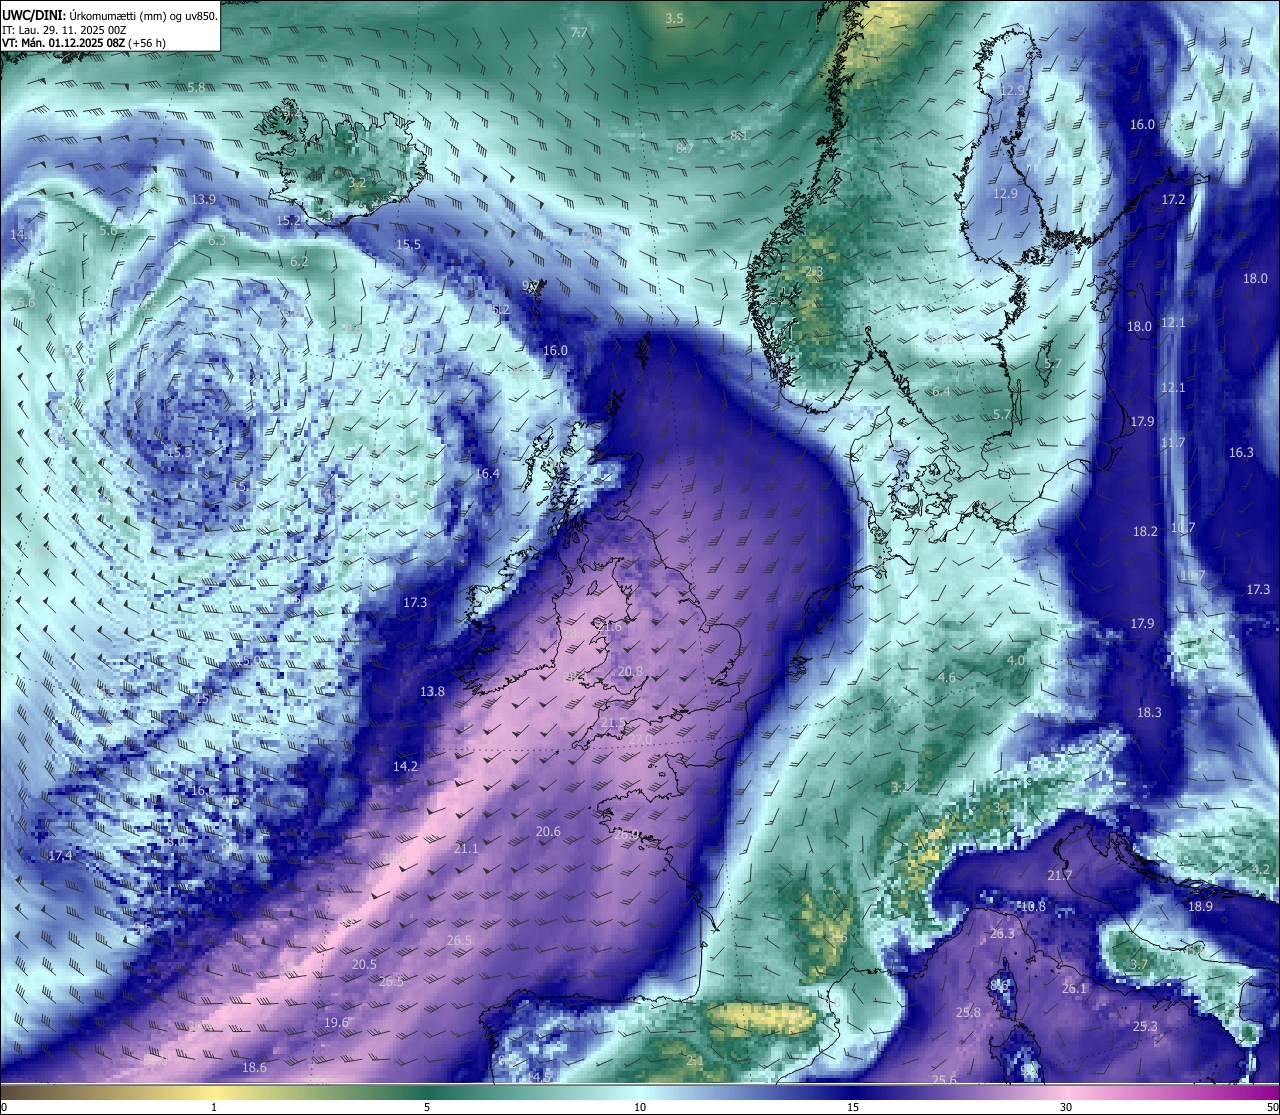
Task: Click the '13.9' value west of Iceland
Action: 203,199
